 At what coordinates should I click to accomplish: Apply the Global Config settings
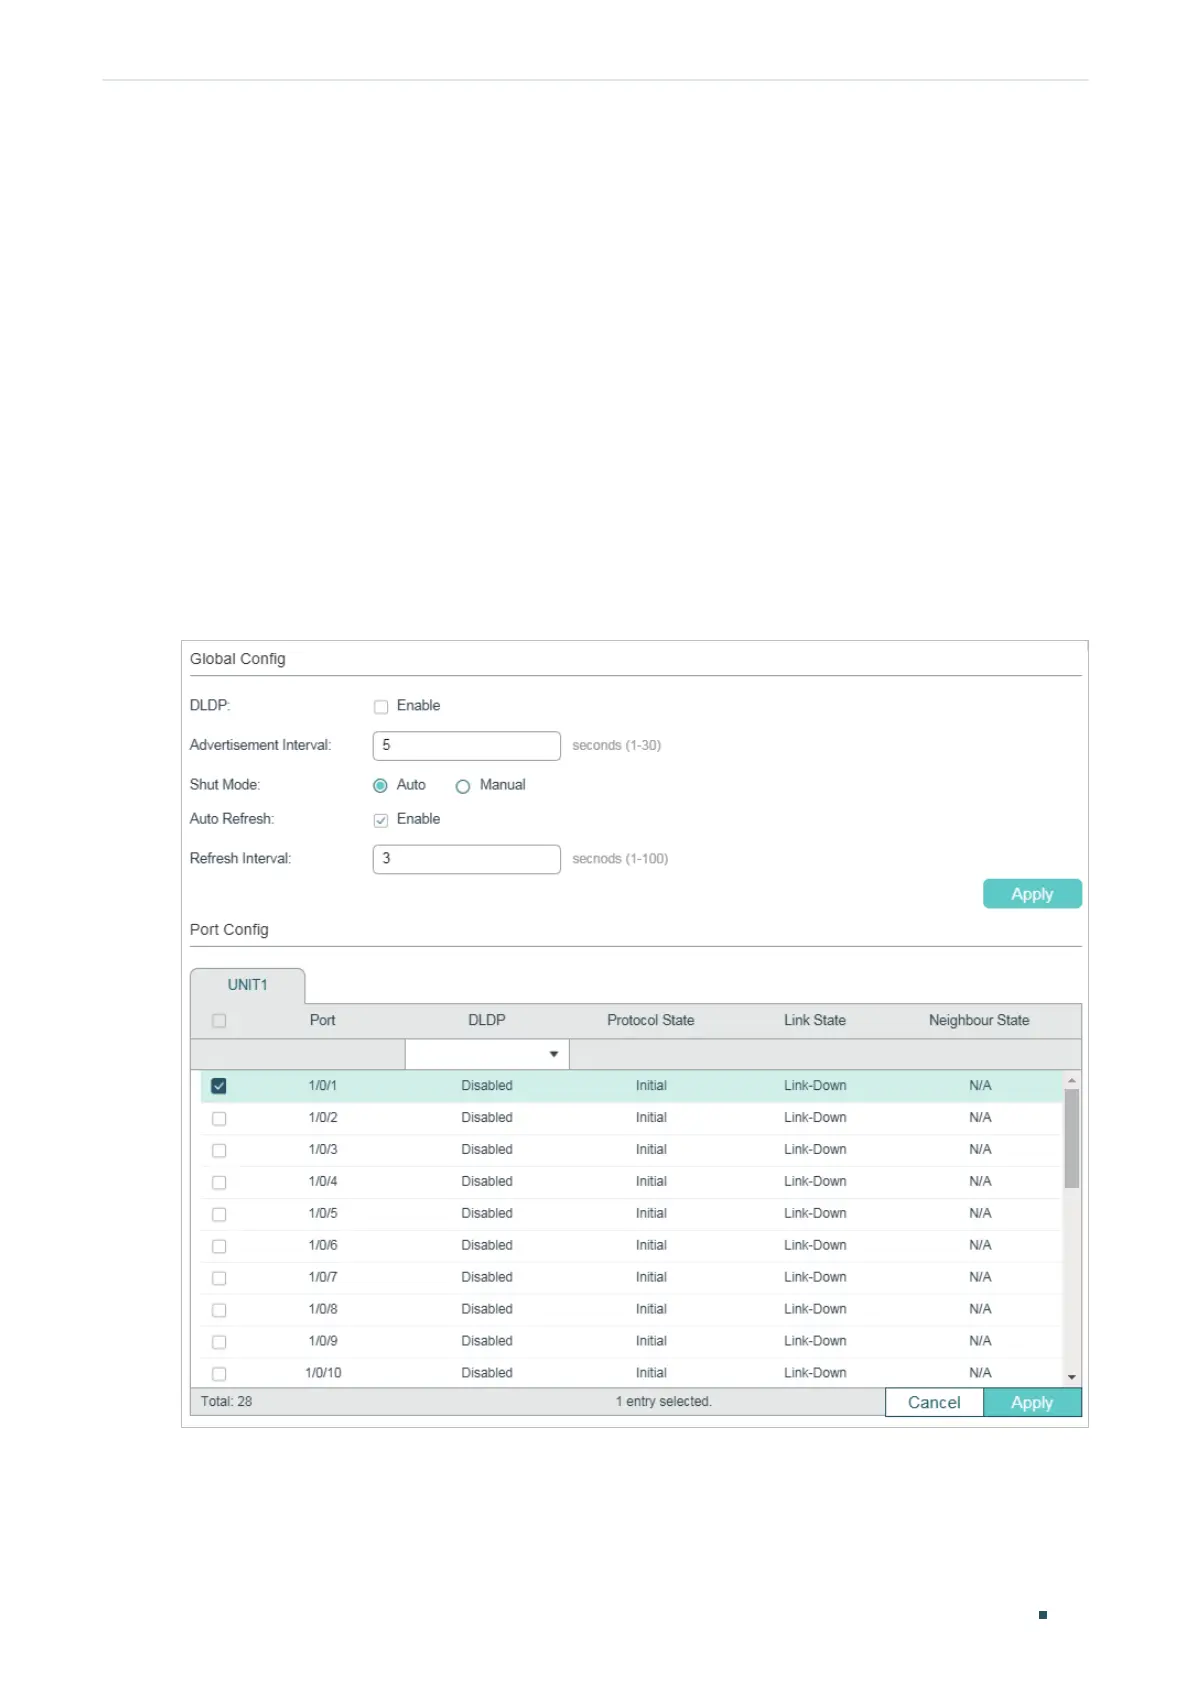pyautogui.click(x=1032, y=894)
